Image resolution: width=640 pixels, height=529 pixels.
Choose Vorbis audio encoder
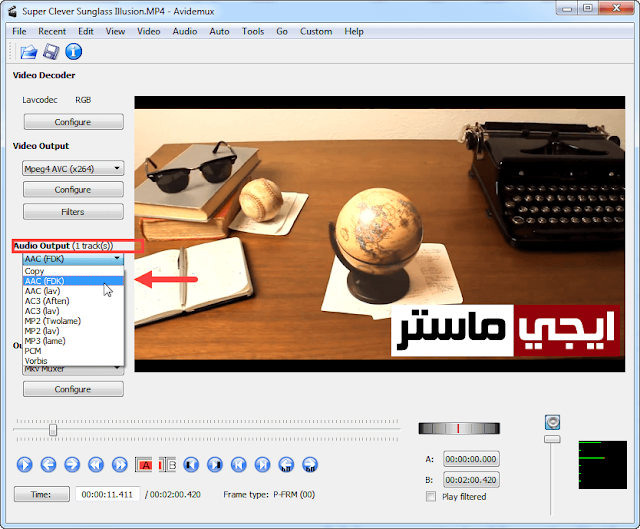tap(73, 361)
